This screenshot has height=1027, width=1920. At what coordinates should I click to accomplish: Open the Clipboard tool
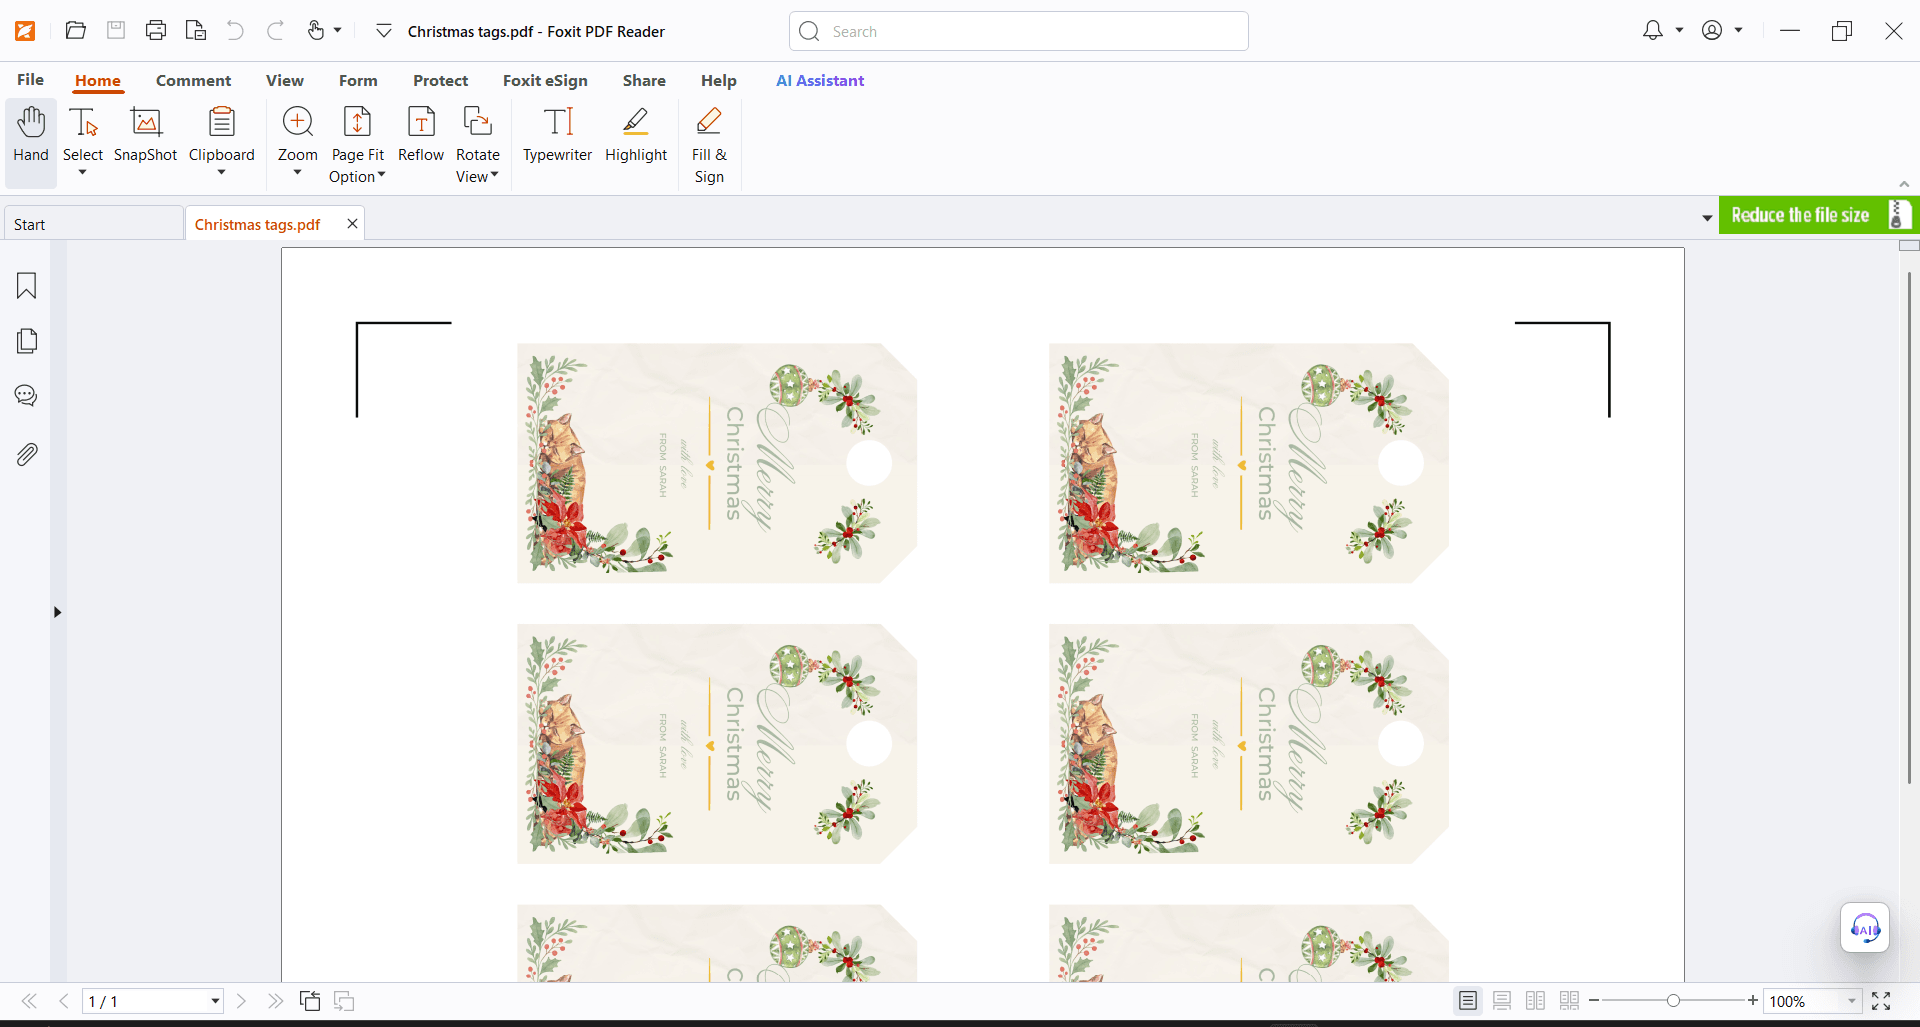pos(222,133)
